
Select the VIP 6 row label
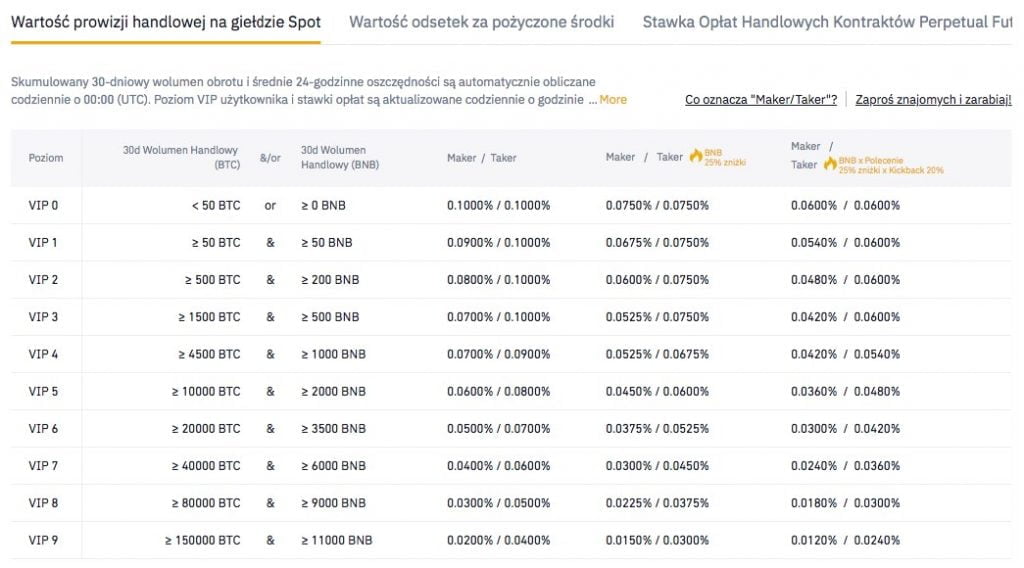pos(43,428)
